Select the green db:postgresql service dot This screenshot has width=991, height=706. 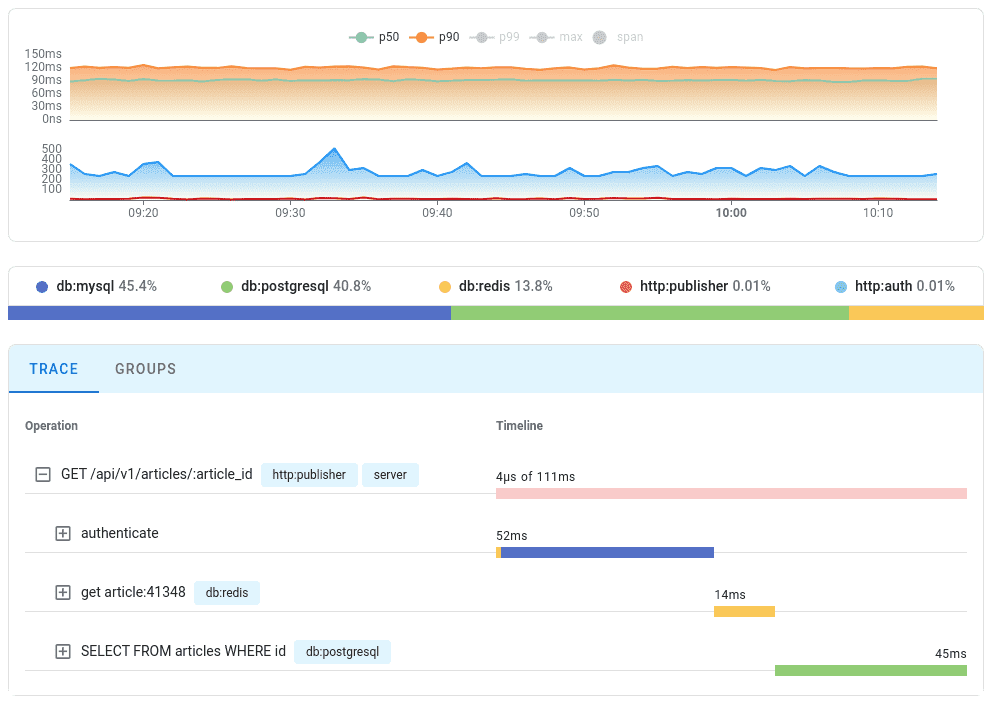(228, 286)
